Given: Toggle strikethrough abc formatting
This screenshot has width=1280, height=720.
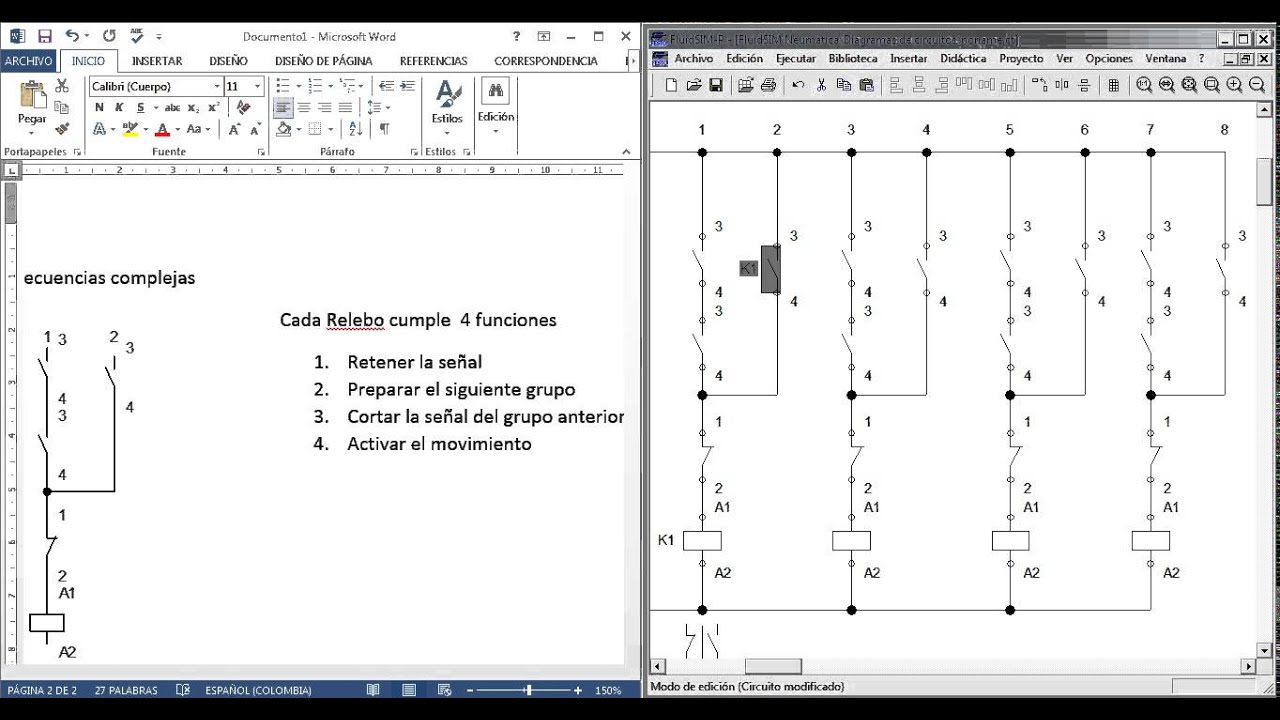Looking at the screenshot, I should pos(172,107).
